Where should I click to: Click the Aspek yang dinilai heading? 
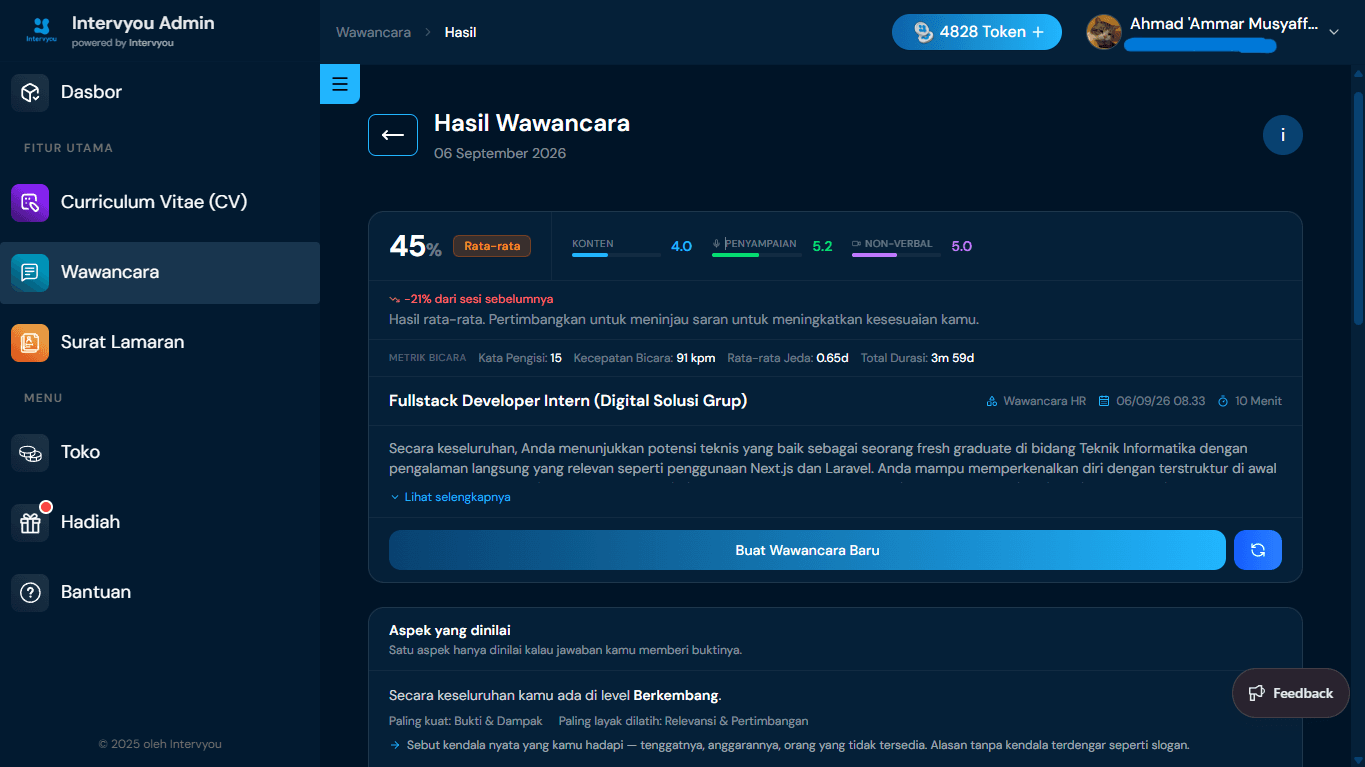tap(450, 631)
